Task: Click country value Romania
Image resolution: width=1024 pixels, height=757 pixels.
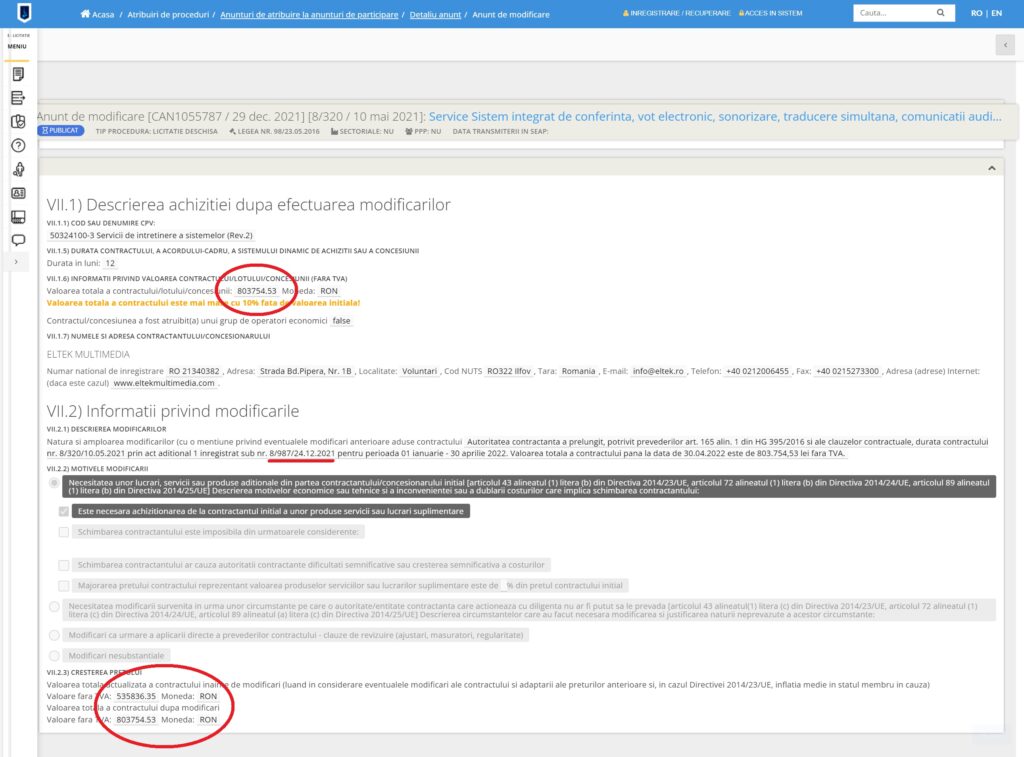Action: click(x=579, y=371)
